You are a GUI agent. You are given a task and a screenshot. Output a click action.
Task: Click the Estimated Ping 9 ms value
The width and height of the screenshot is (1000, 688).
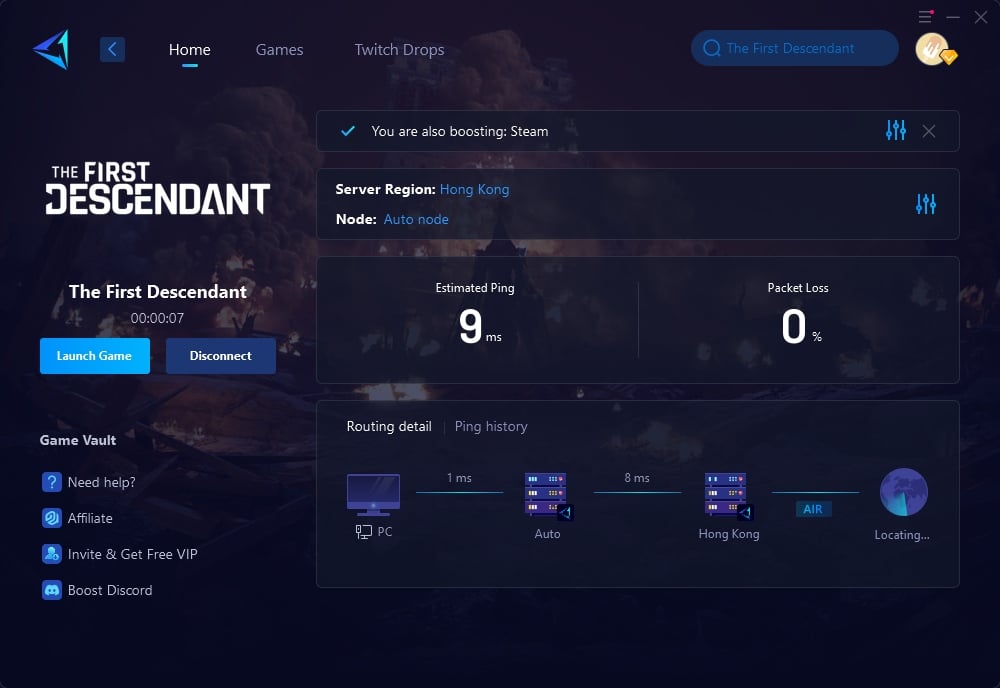(x=480, y=326)
